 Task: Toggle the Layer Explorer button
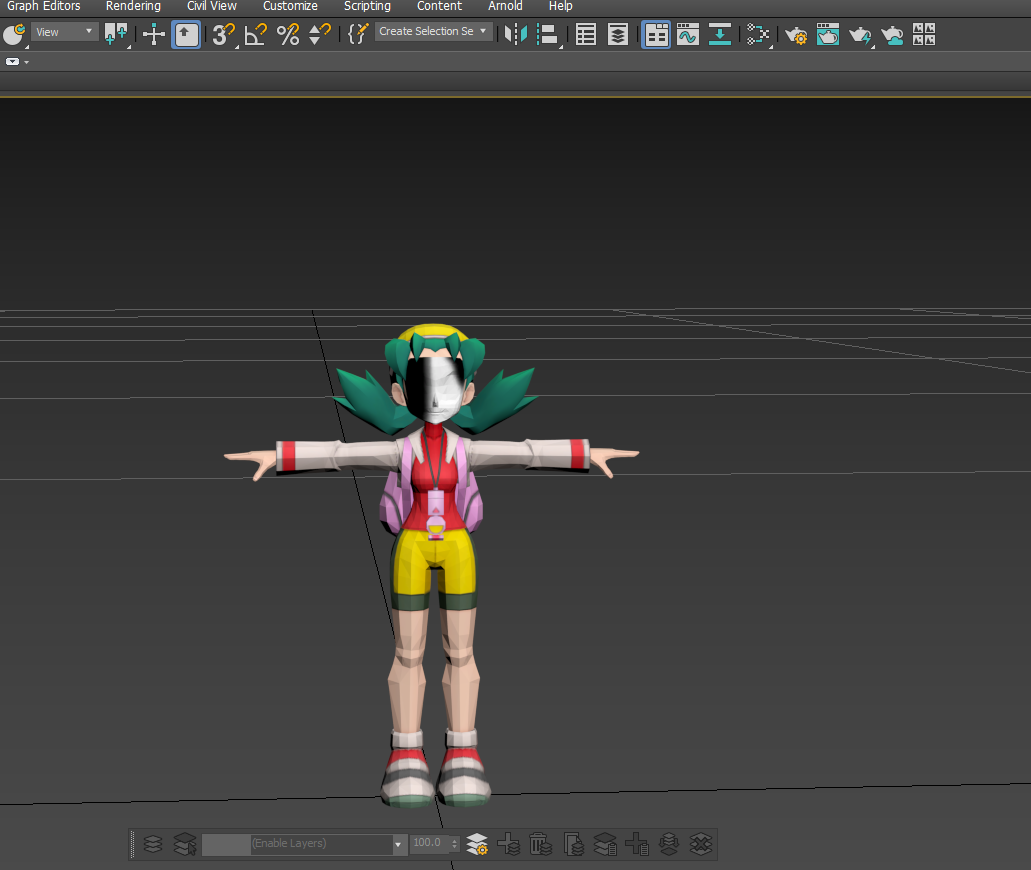click(x=617, y=34)
